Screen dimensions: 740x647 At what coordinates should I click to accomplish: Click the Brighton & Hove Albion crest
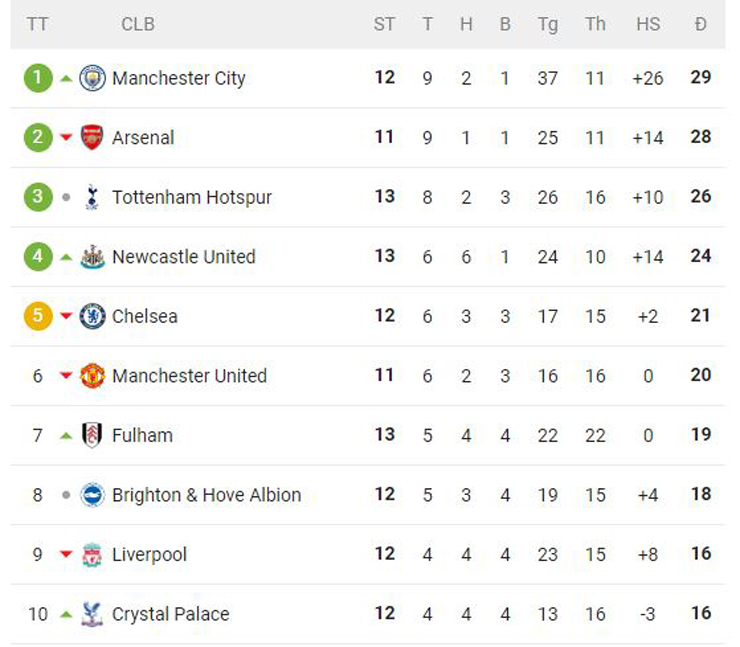(x=92, y=495)
